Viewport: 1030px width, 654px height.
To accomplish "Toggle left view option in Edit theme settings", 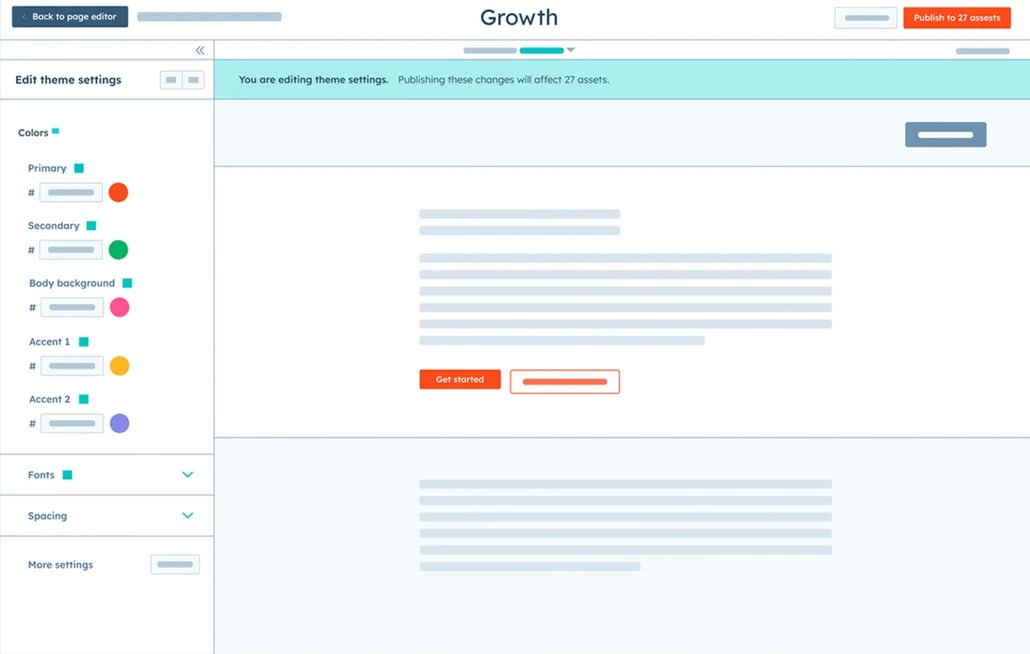I will [x=171, y=80].
